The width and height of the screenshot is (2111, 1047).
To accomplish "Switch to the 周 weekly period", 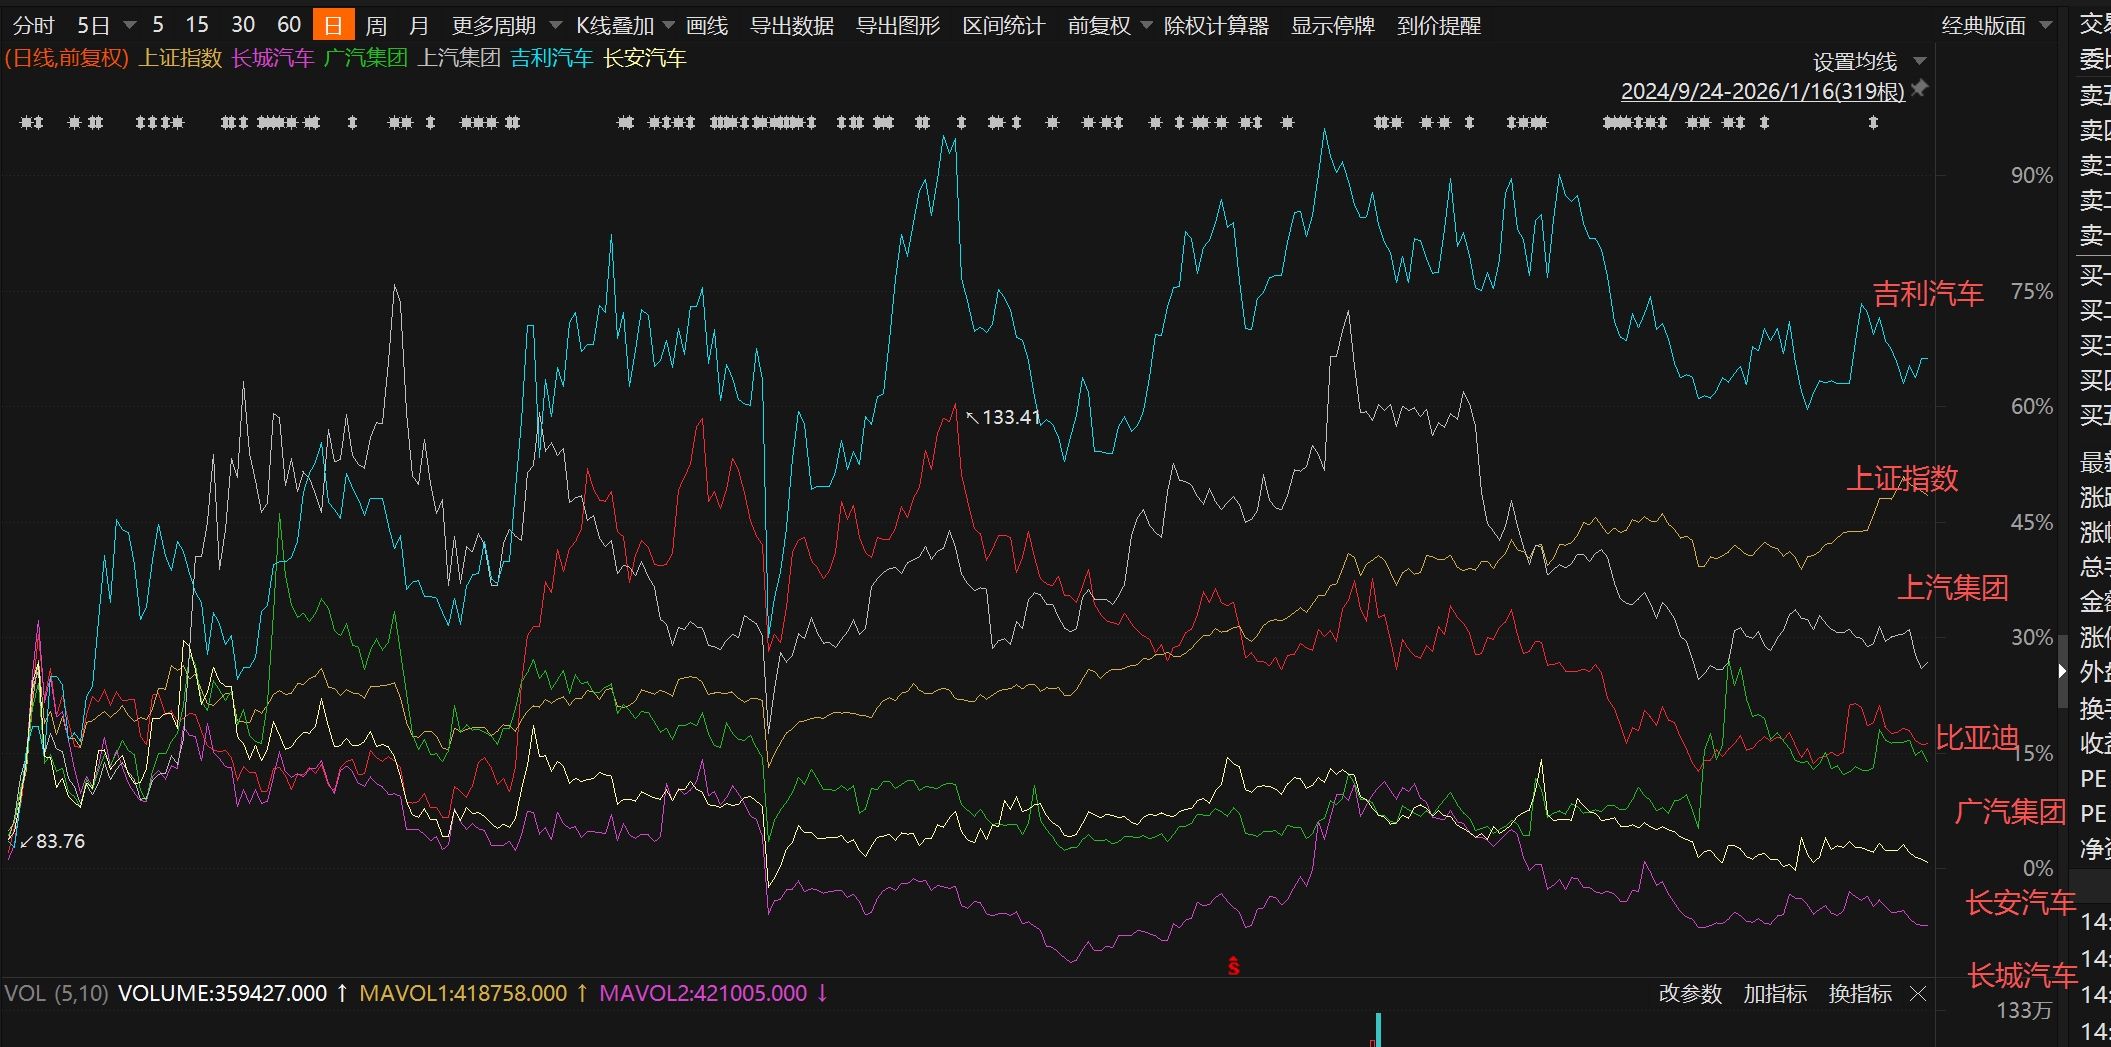I will [x=376, y=25].
